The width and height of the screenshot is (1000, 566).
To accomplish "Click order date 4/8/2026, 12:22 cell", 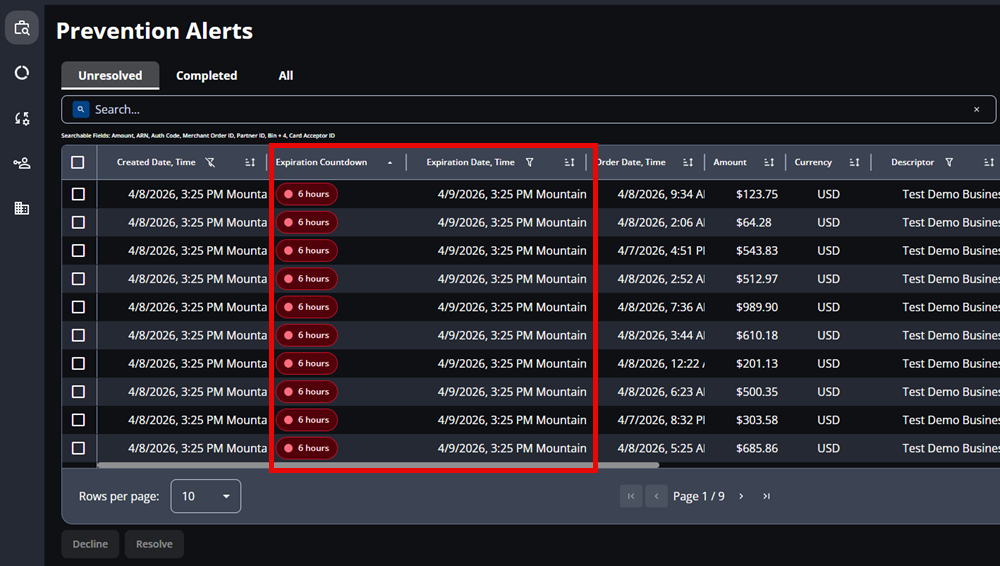I will 661,363.
